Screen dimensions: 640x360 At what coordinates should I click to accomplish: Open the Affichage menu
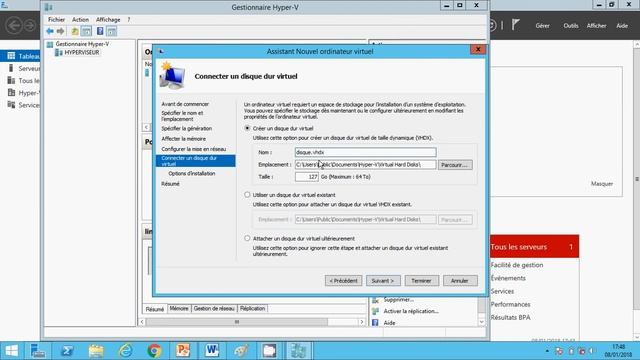click(x=108, y=20)
